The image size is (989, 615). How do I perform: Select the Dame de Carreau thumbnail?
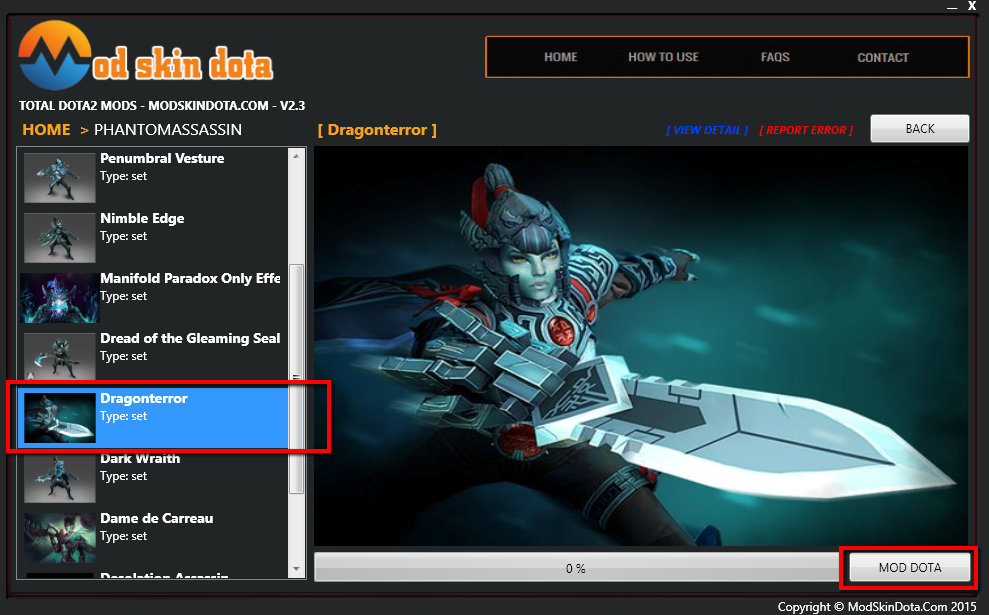pos(60,537)
